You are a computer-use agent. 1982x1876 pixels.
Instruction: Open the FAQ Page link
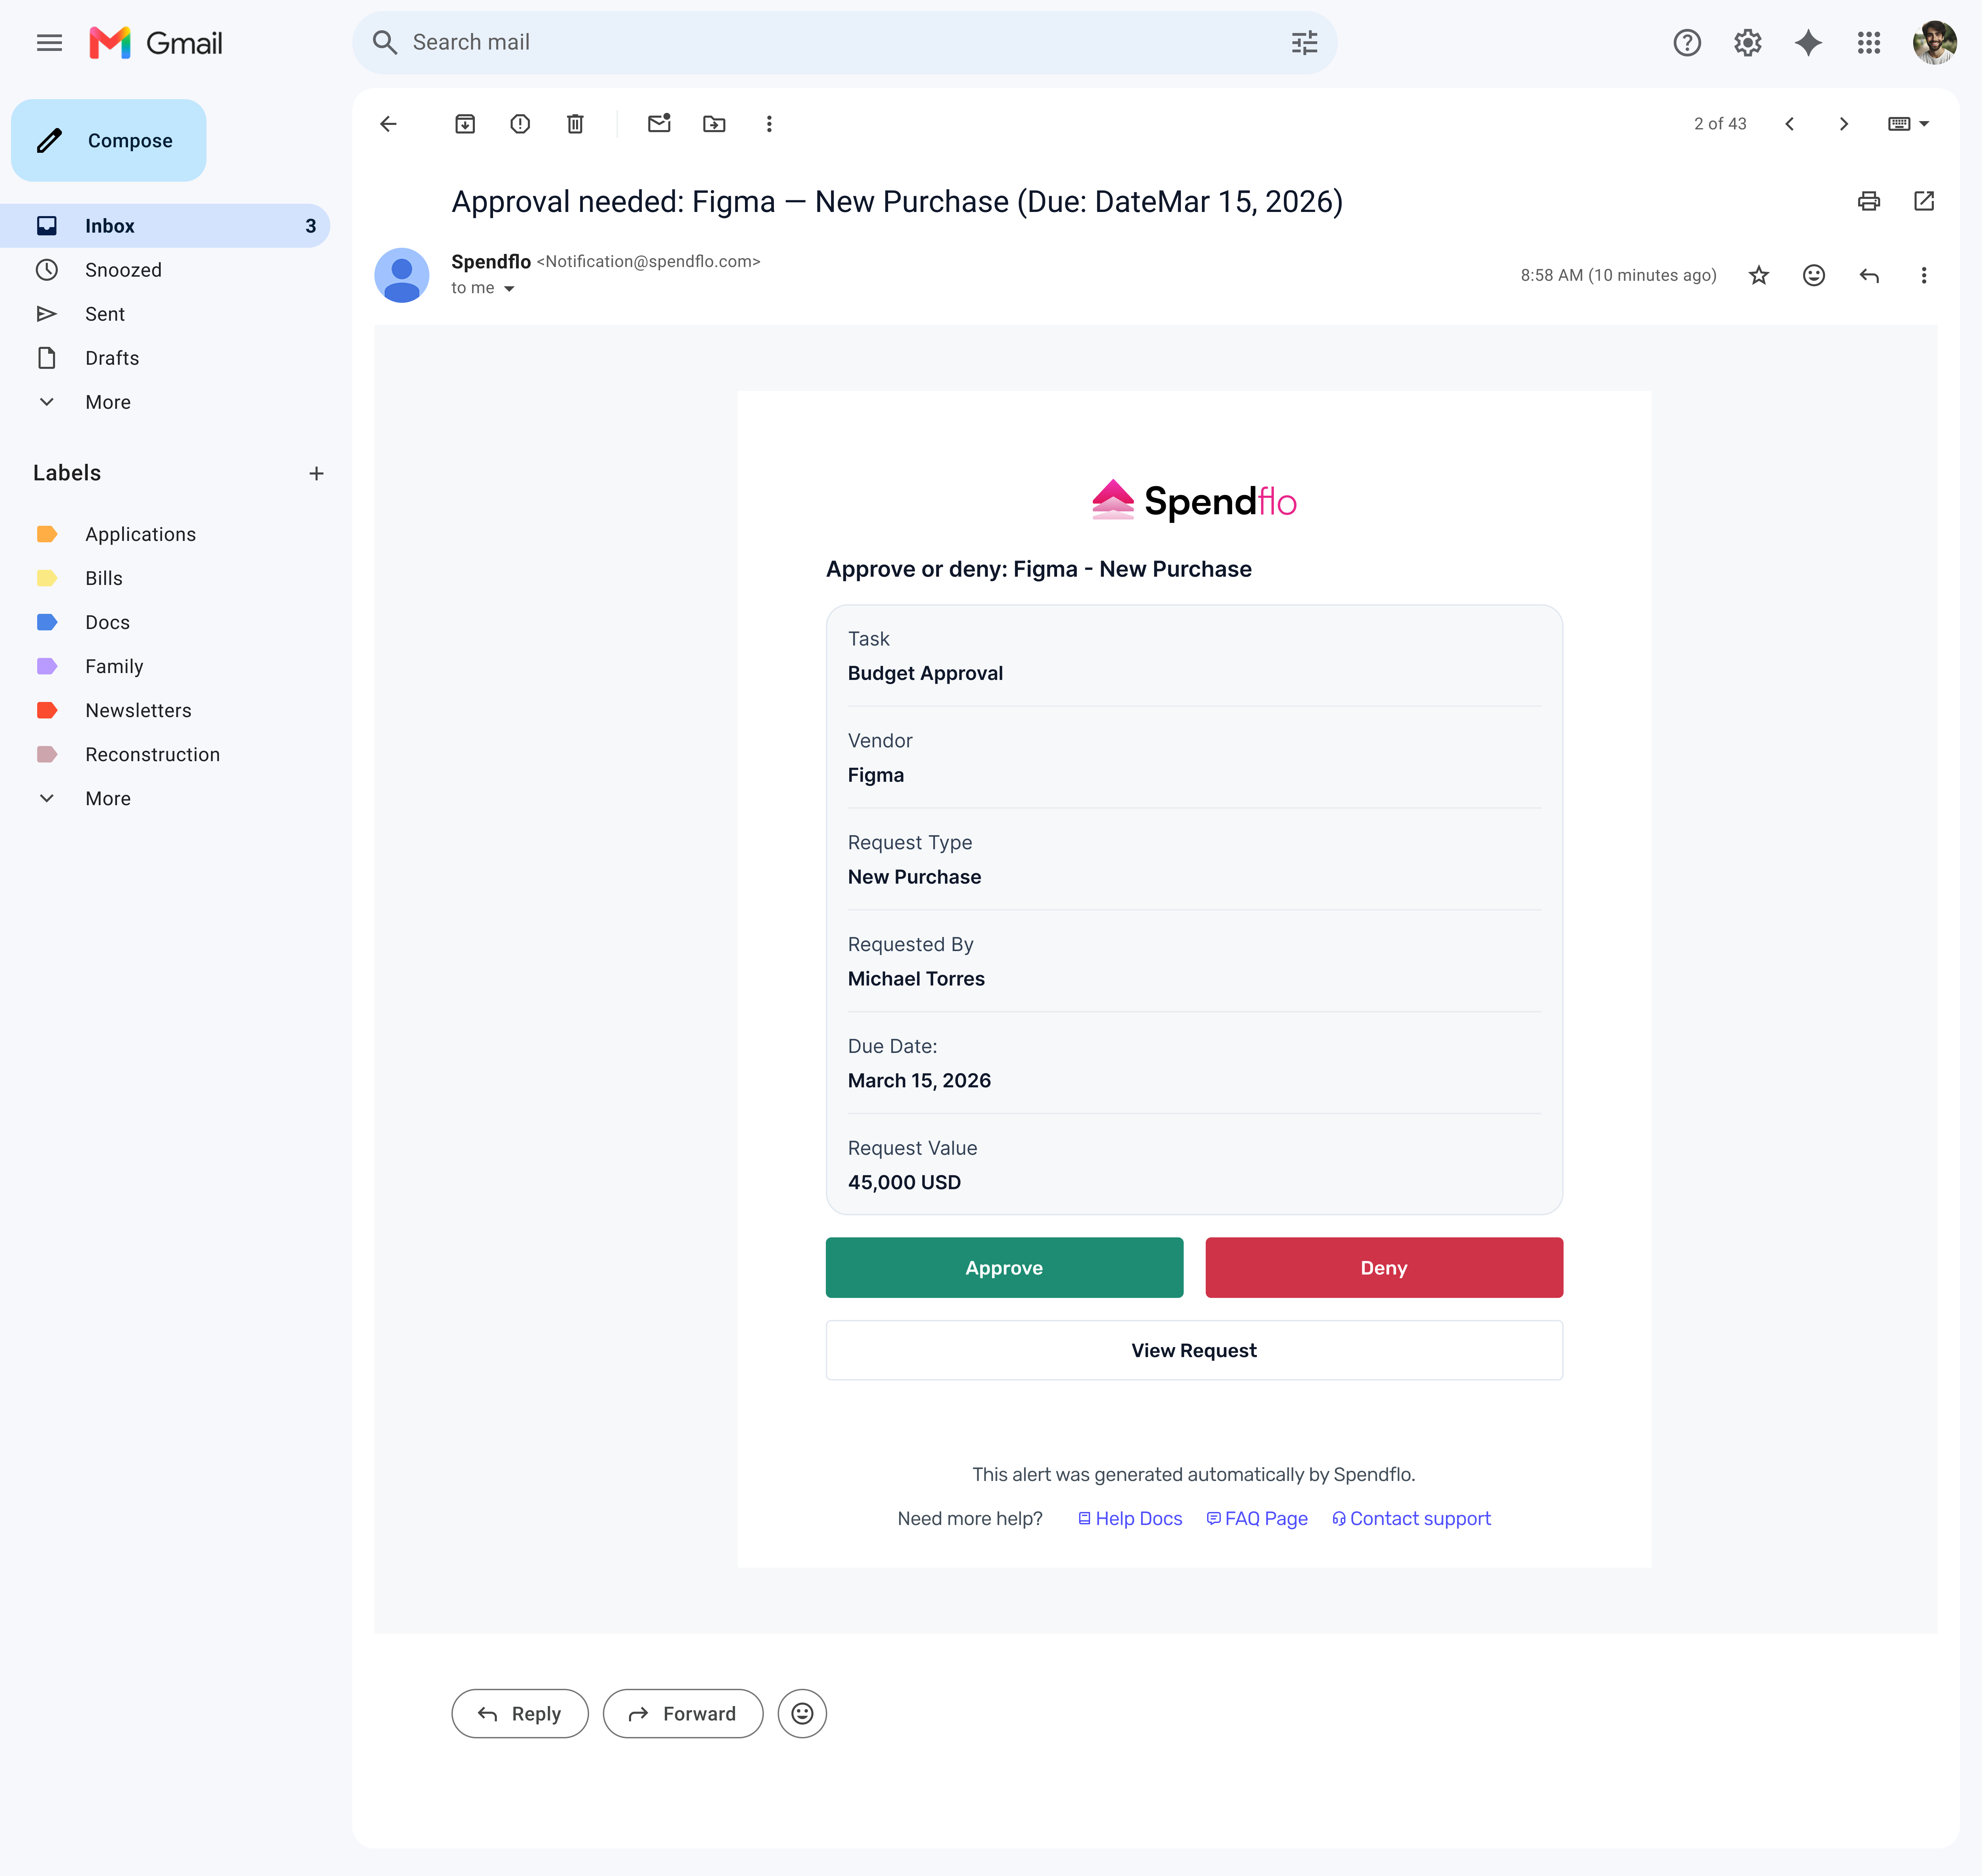[1257, 1518]
